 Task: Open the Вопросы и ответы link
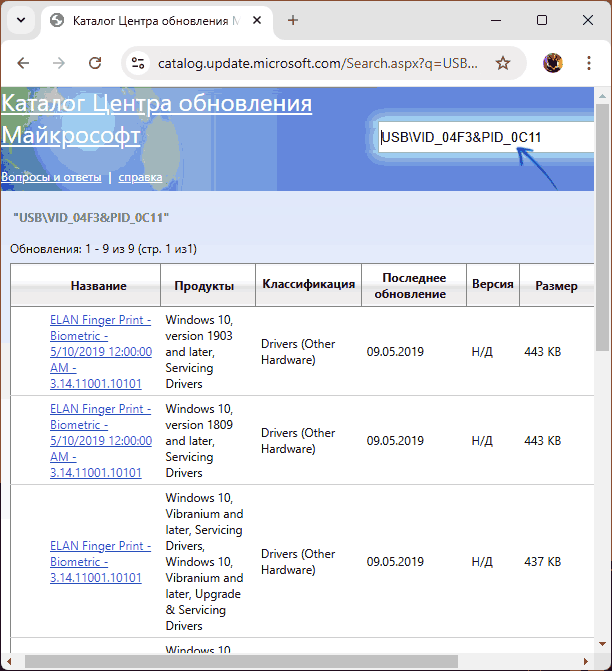click(51, 177)
